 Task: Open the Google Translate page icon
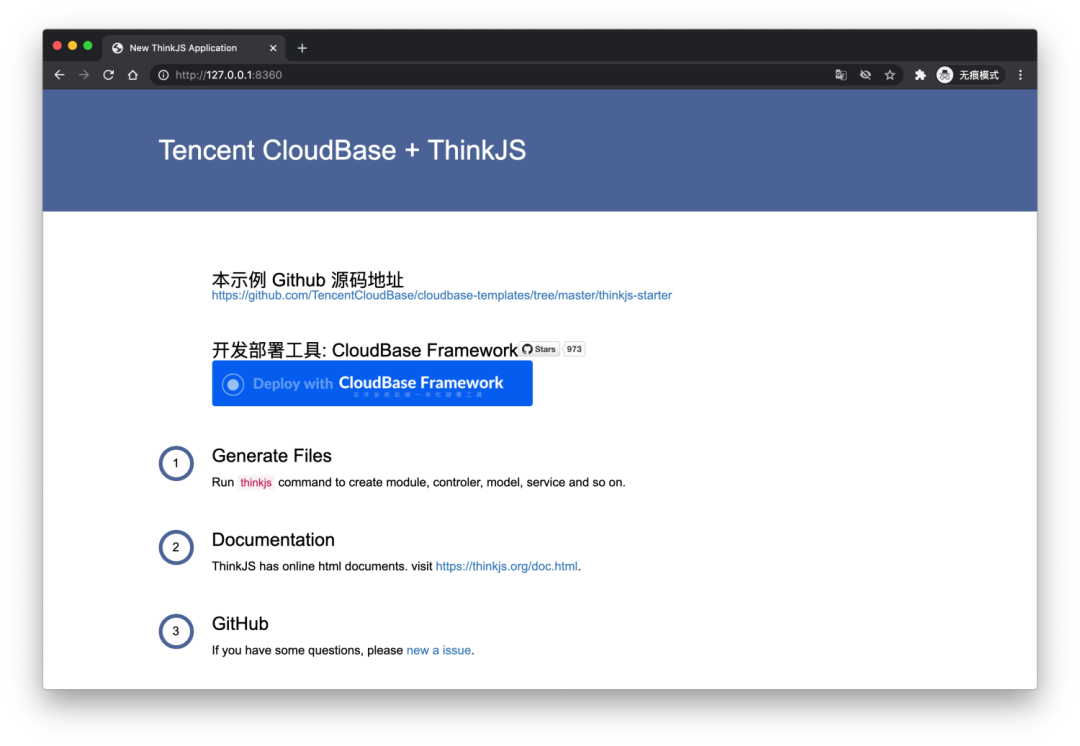[841, 74]
